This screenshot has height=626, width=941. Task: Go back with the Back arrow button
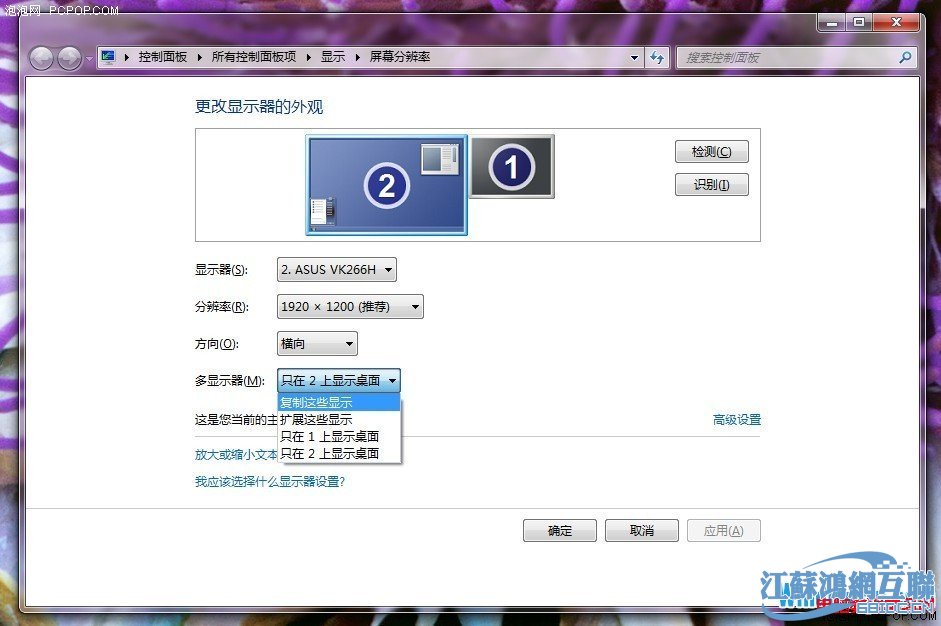coord(41,58)
